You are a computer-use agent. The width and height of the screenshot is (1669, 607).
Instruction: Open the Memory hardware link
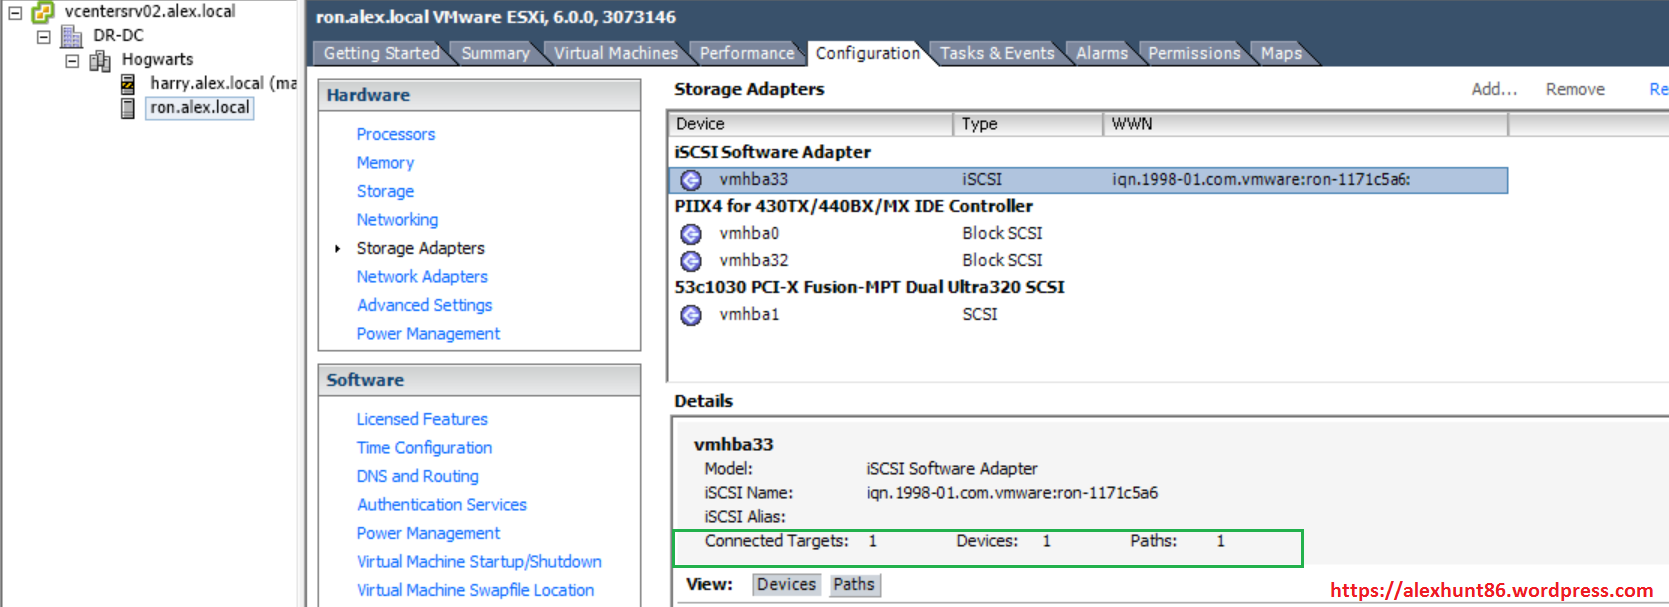click(x=385, y=163)
